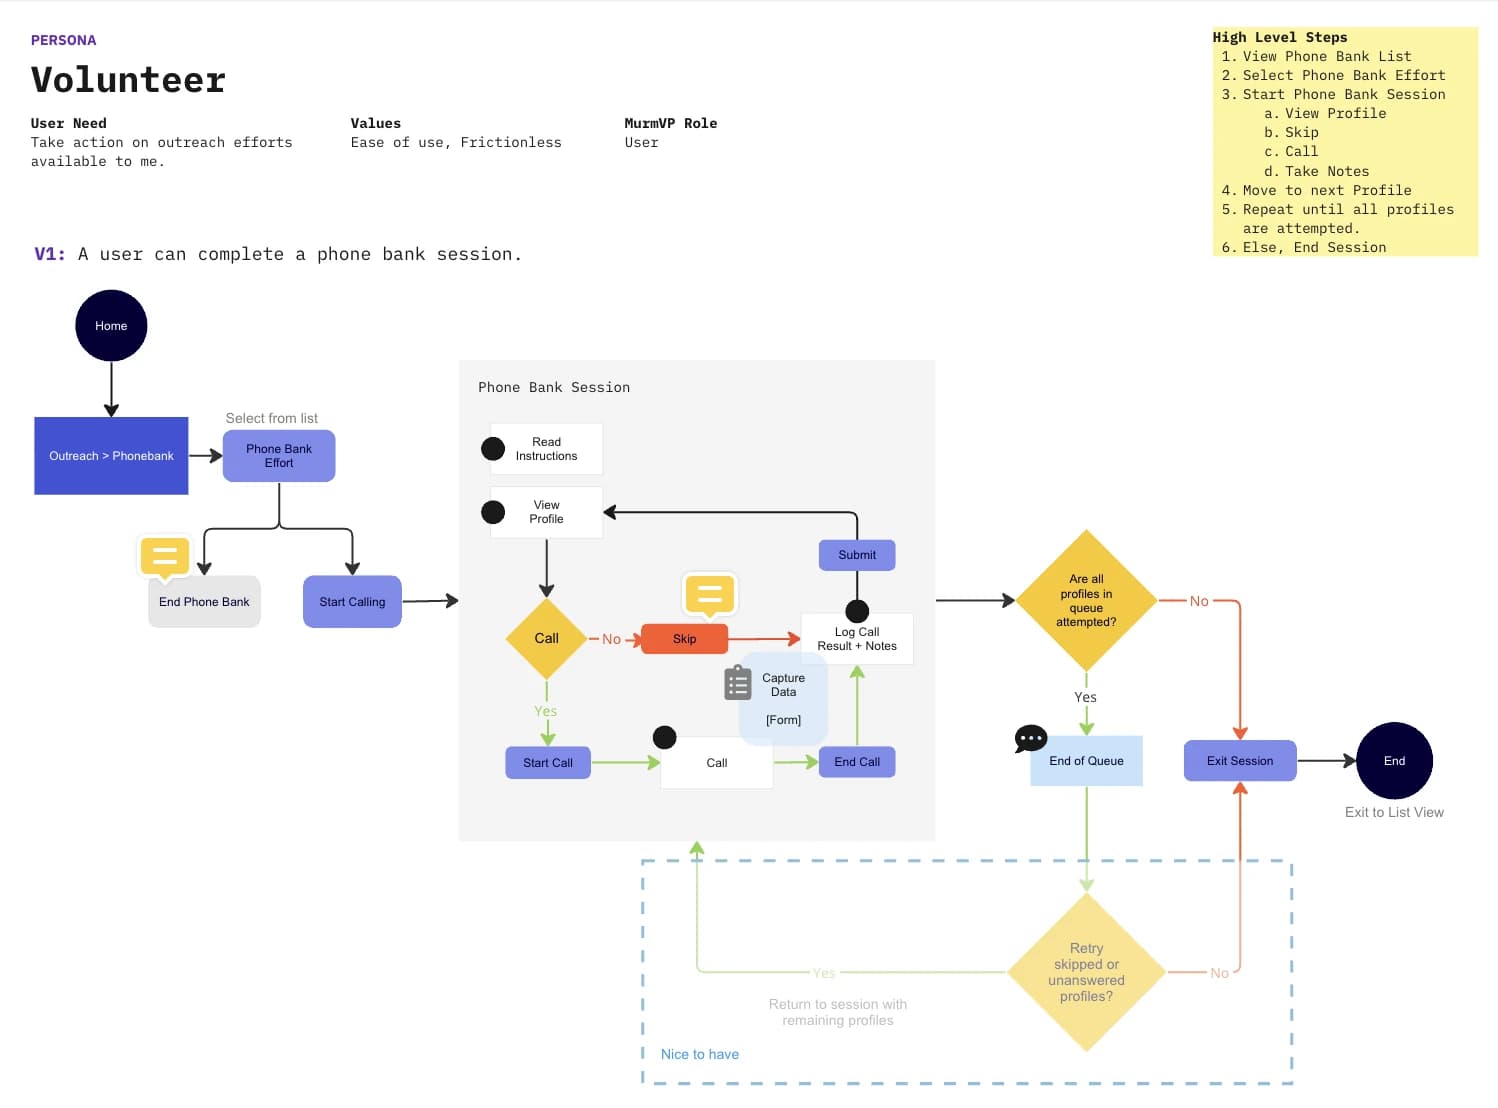Click the Read Instructions step box
This screenshot has width=1498, height=1108.
click(547, 448)
